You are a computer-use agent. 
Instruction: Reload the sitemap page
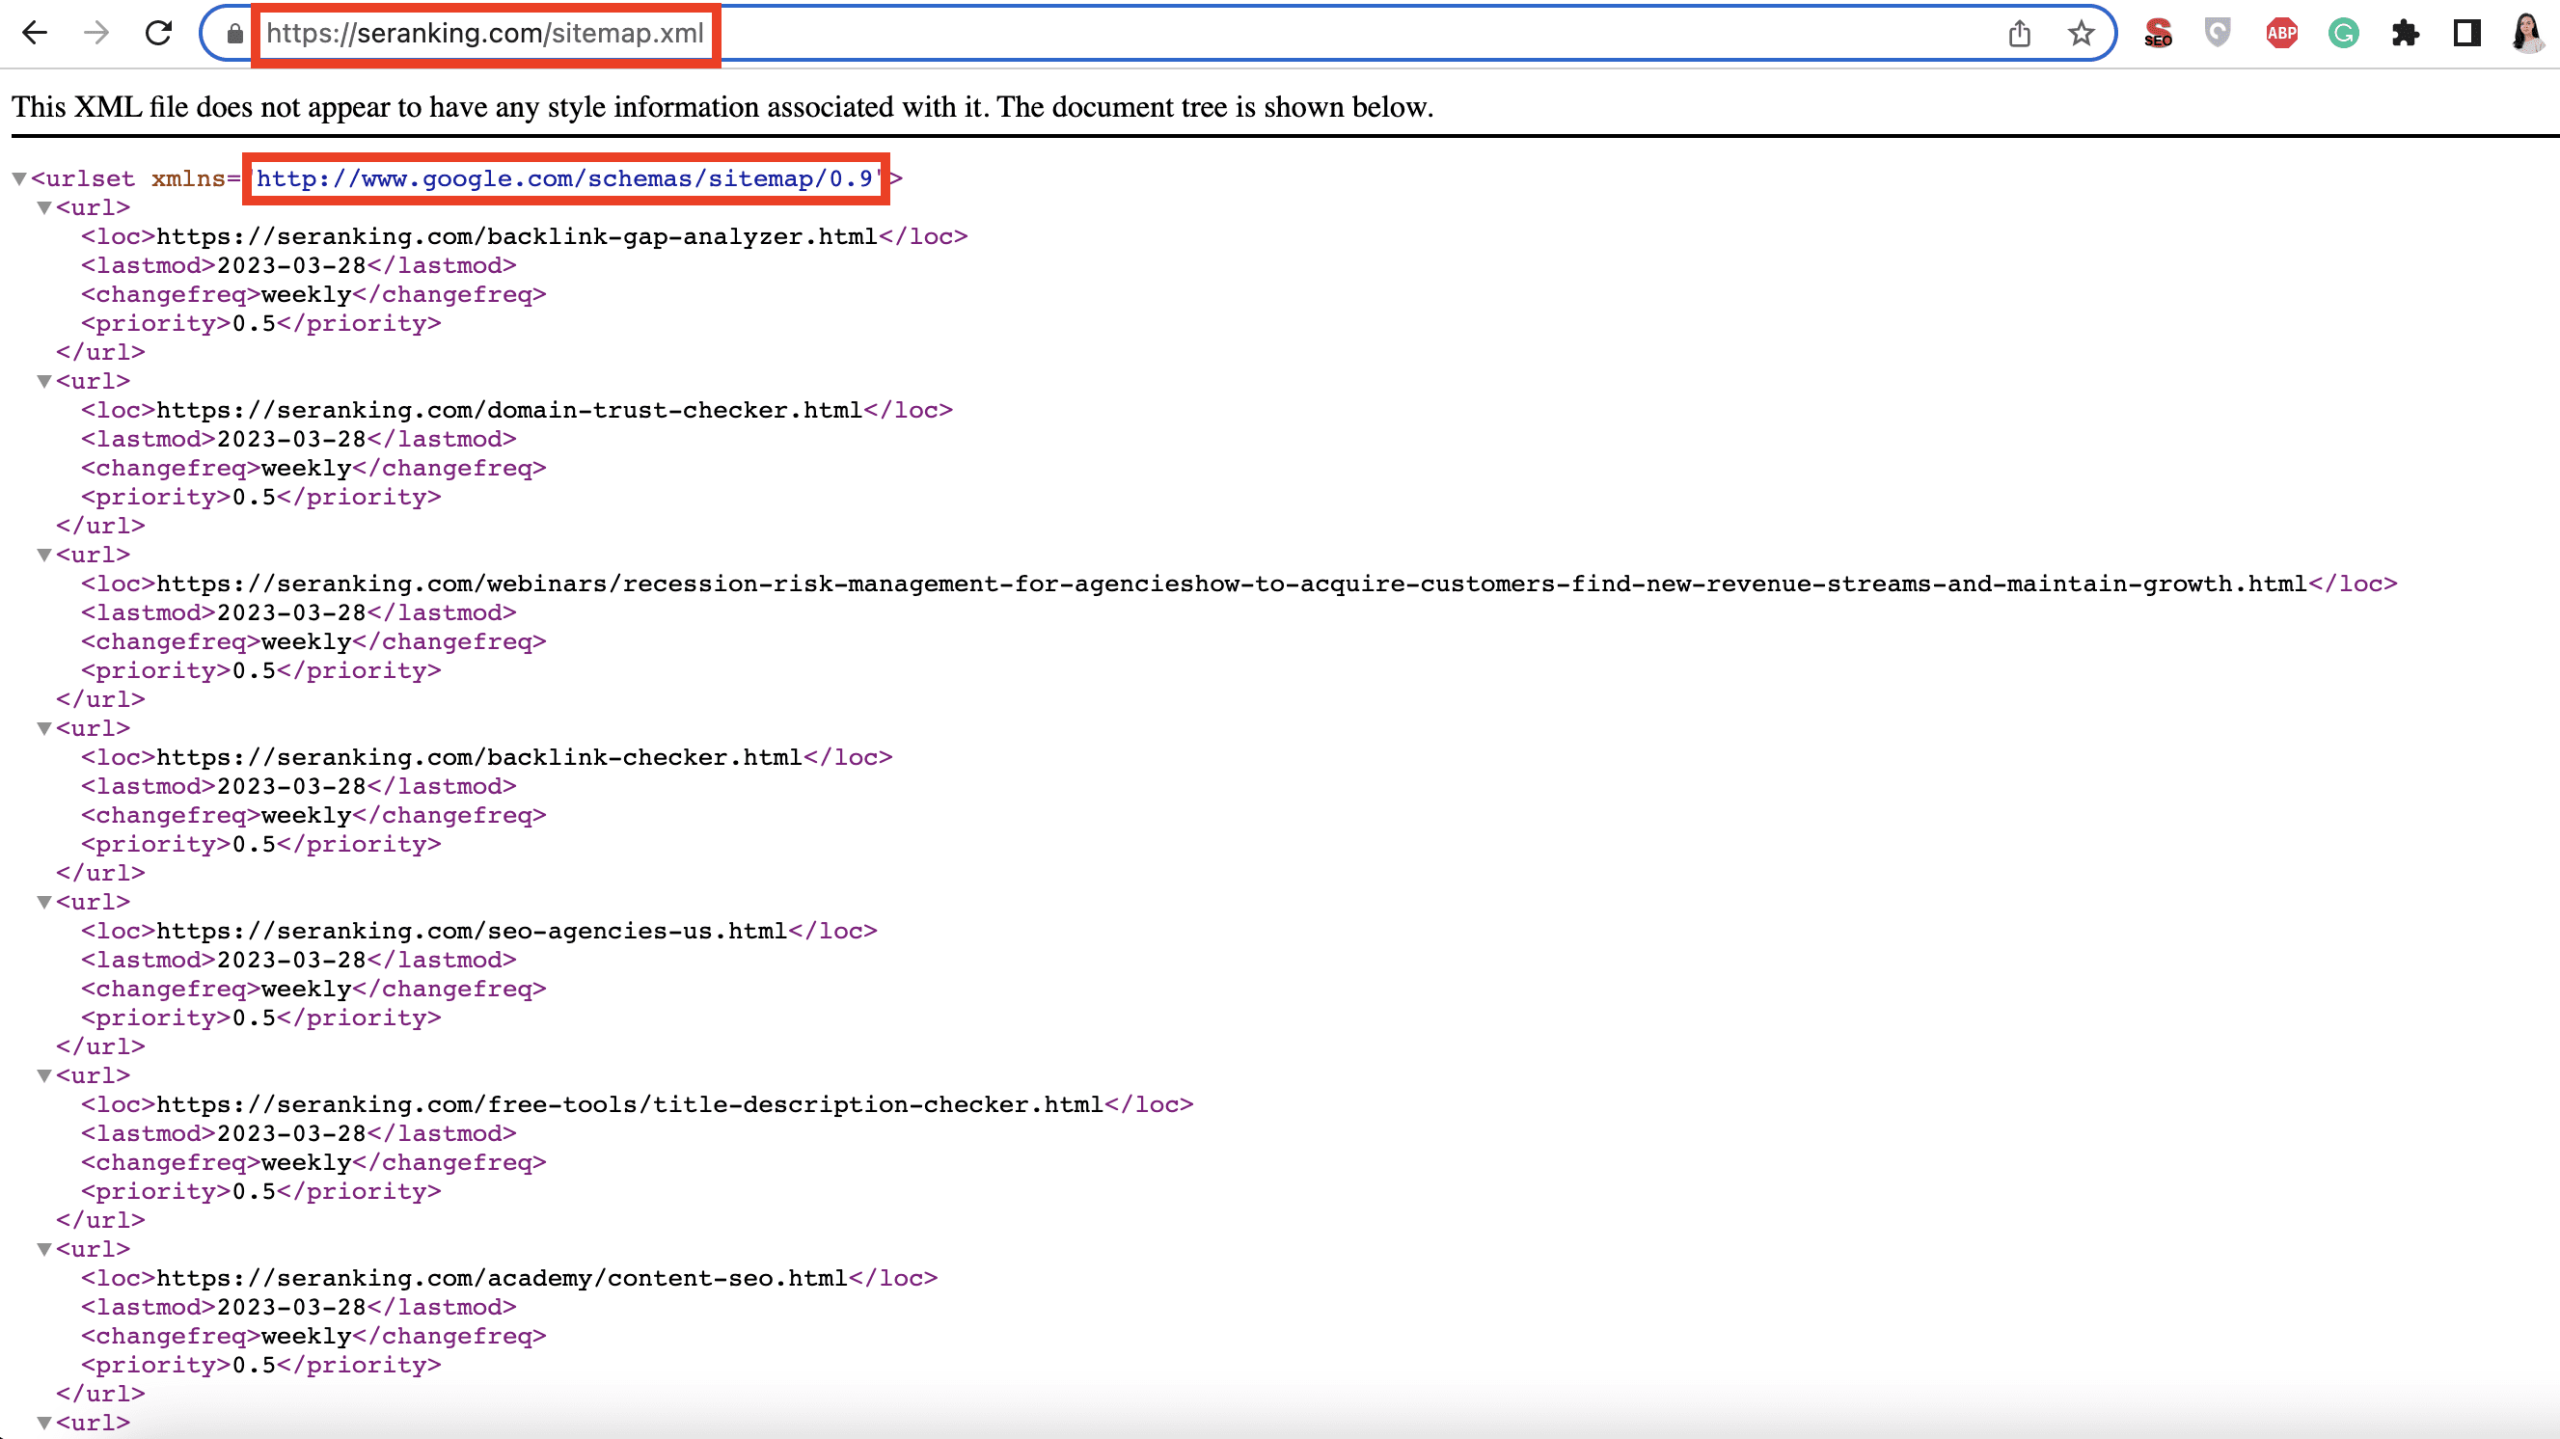(x=158, y=33)
